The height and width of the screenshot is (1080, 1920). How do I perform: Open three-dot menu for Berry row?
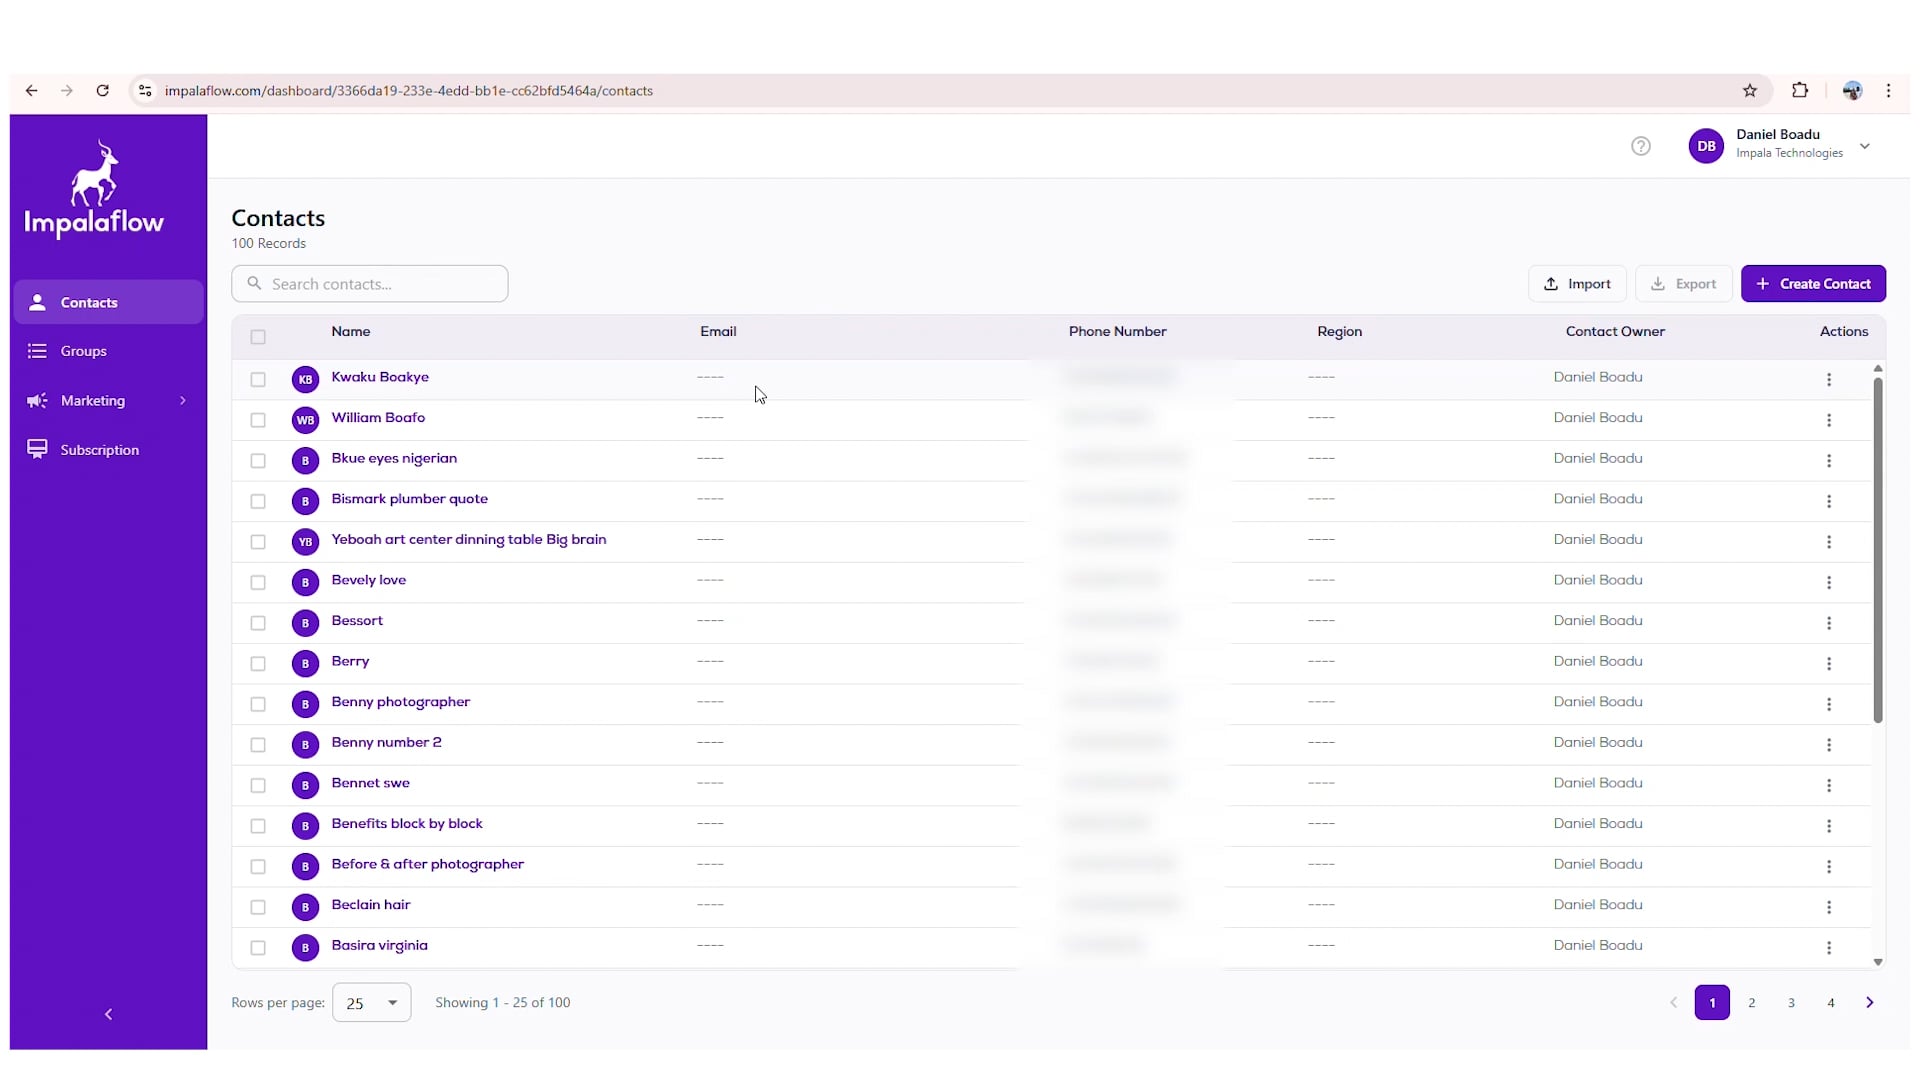pyautogui.click(x=1828, y=663)
